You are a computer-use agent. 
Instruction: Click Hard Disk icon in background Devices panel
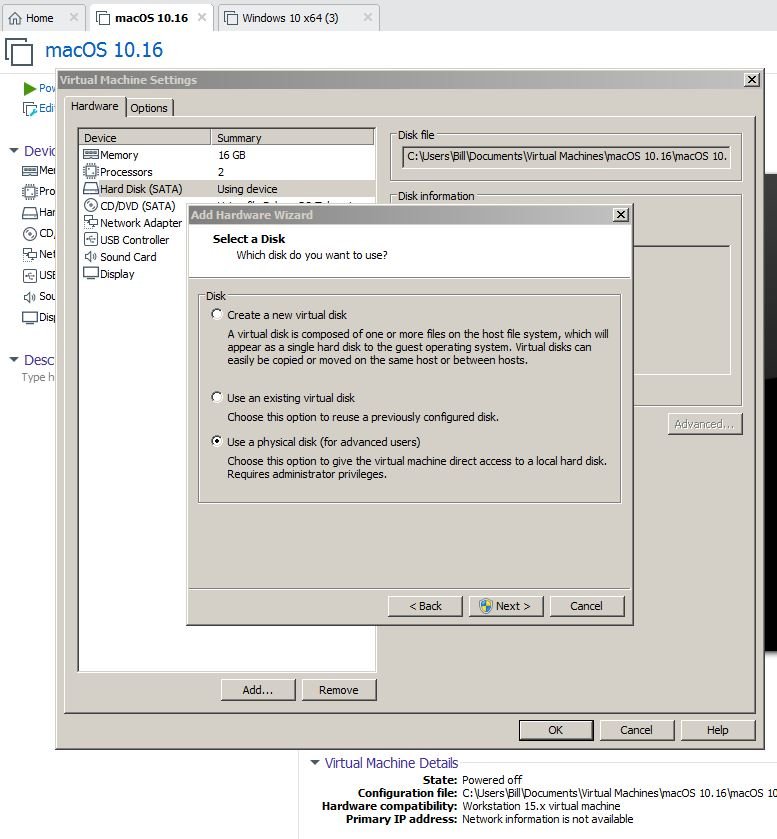(29, 212)
